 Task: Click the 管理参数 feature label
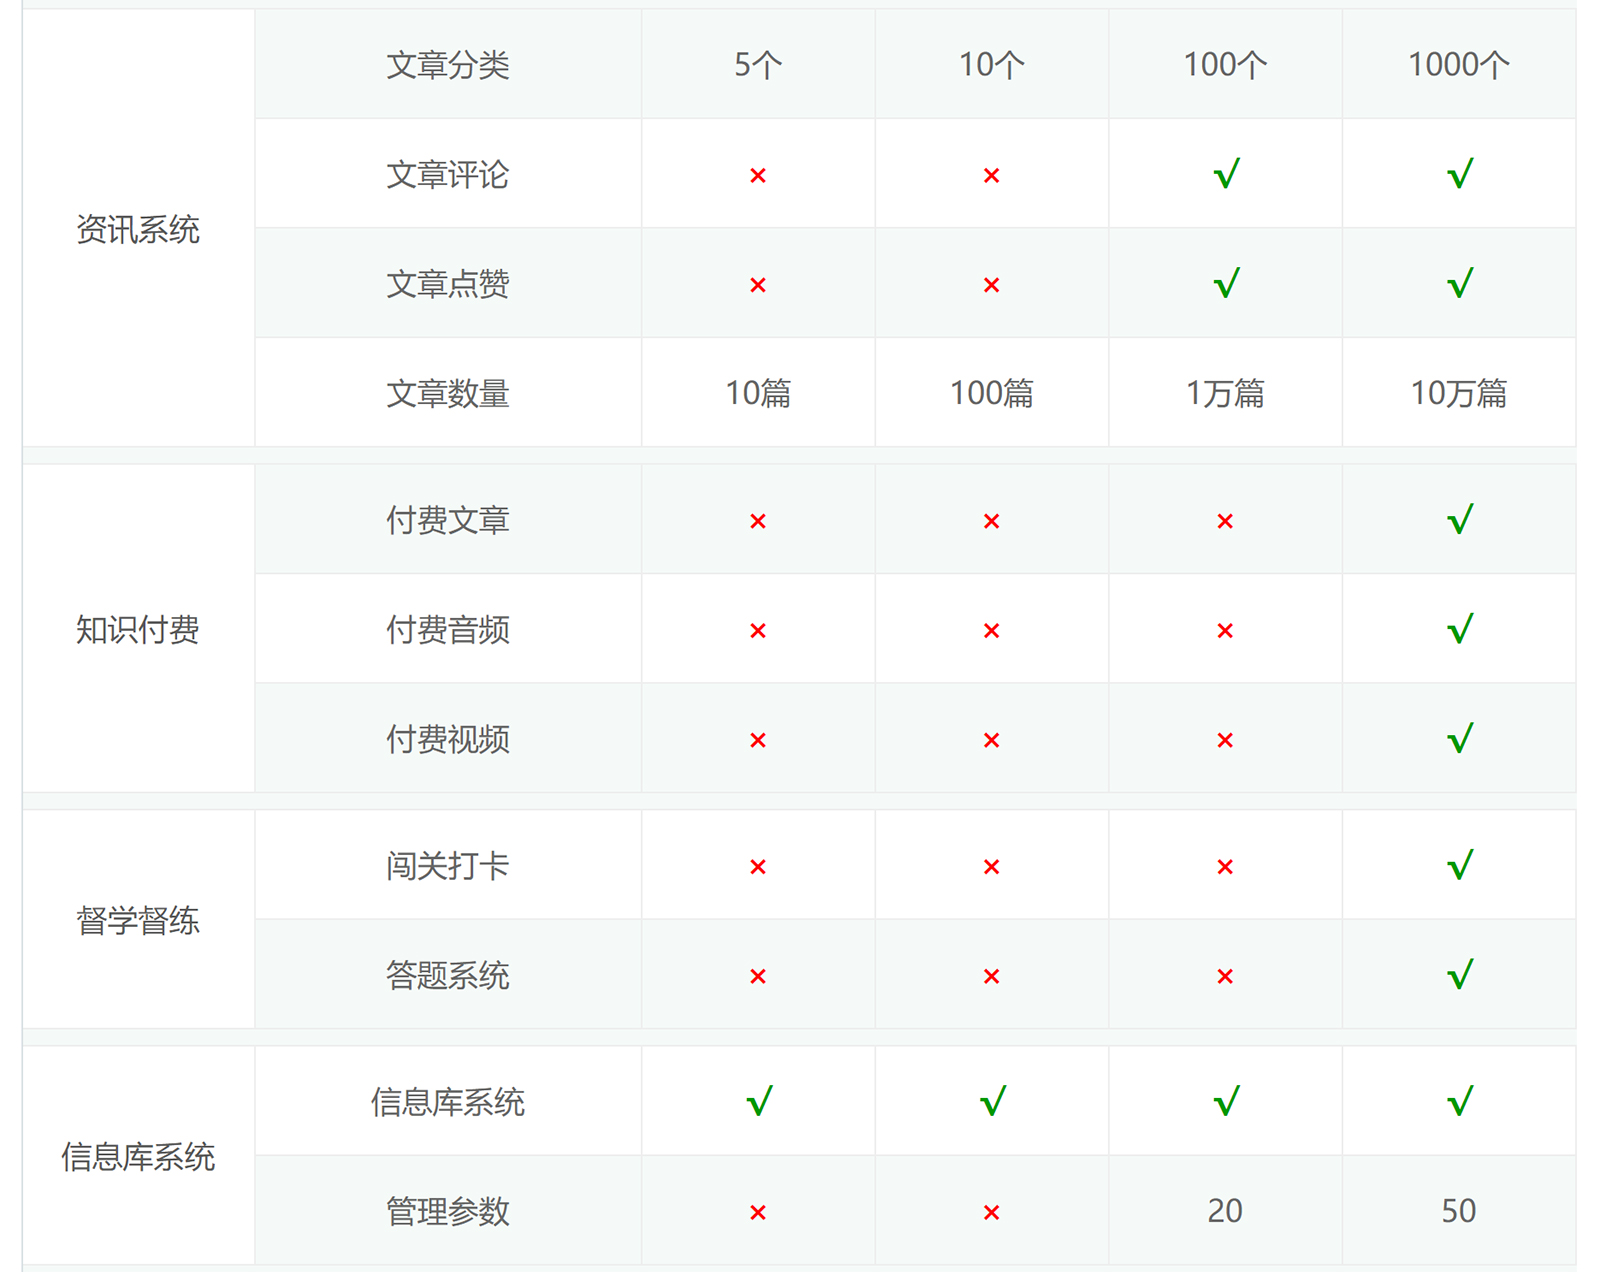(x=448, y=1211)
